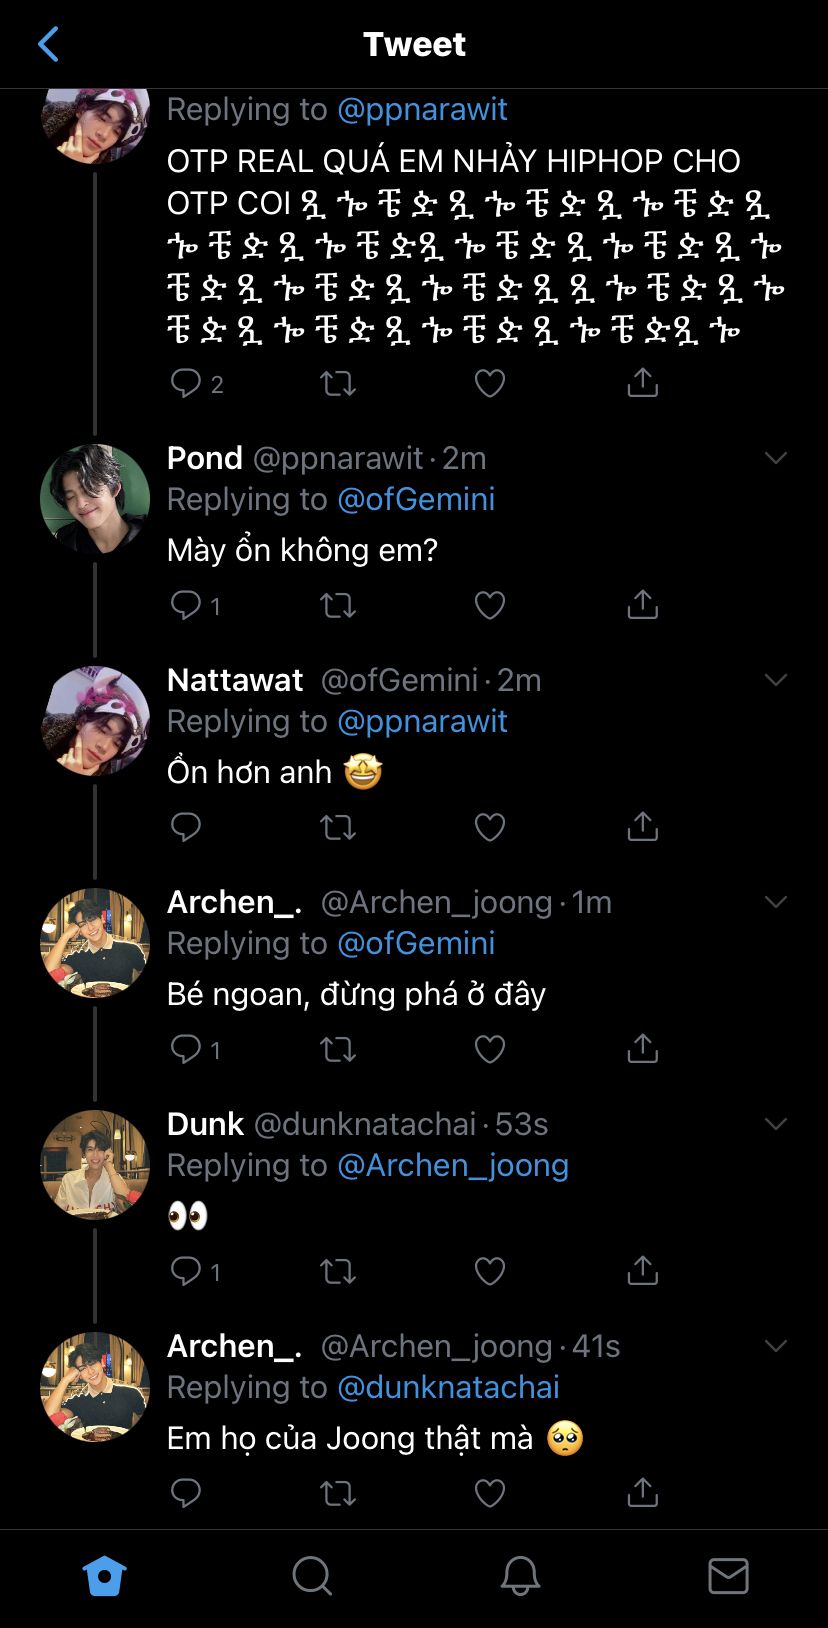Retweet Dunk's eyes emoji reply
828x1628 pixels.
point(337,1271)
